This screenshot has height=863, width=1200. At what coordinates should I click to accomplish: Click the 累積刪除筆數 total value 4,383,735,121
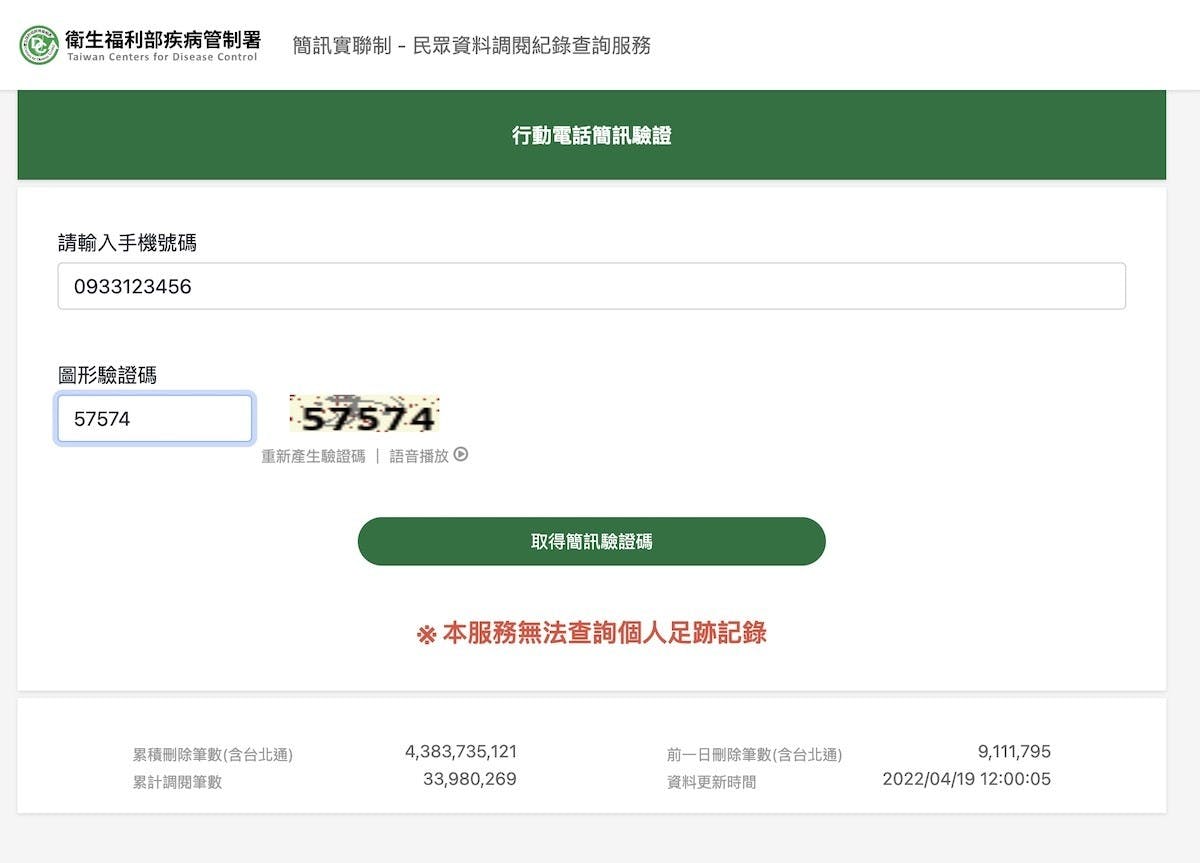coord(461,752)
